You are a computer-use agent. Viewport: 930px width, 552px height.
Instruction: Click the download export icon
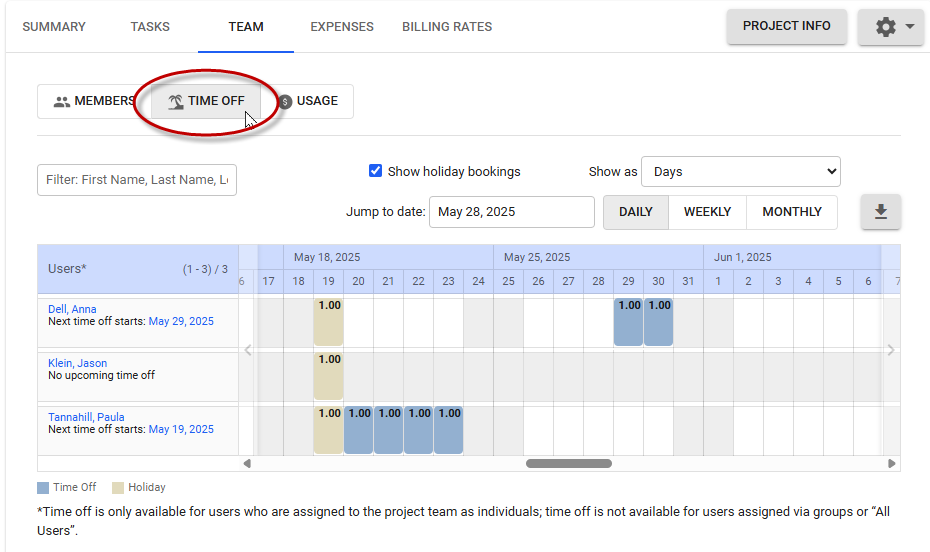[881, 212]
